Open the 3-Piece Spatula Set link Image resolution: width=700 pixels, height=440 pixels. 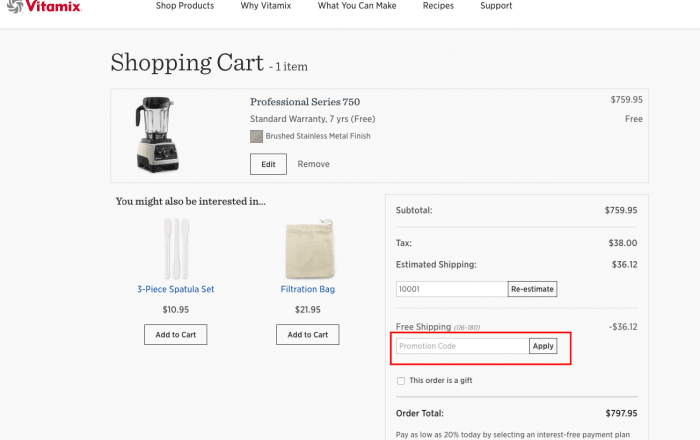pyautogui.click(x=175, y=289)
